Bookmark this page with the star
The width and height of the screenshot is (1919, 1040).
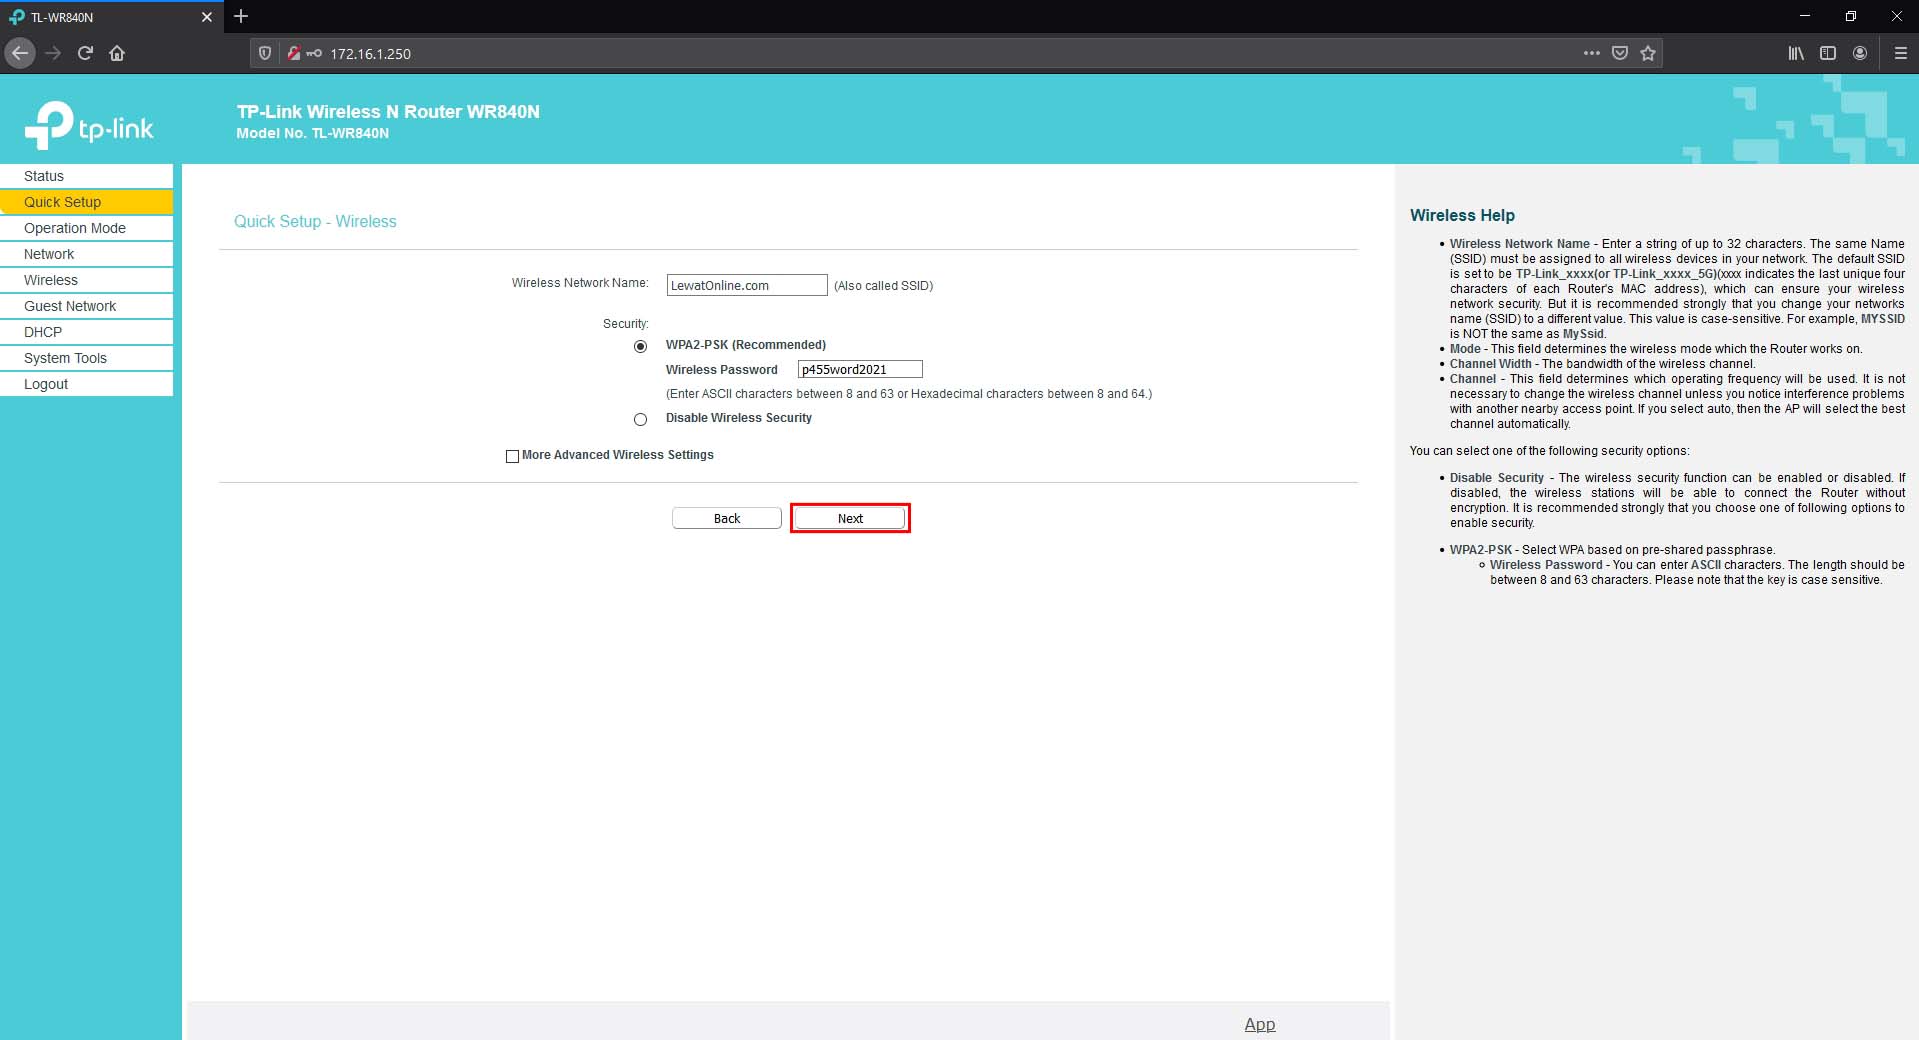tap(1648, 53)
